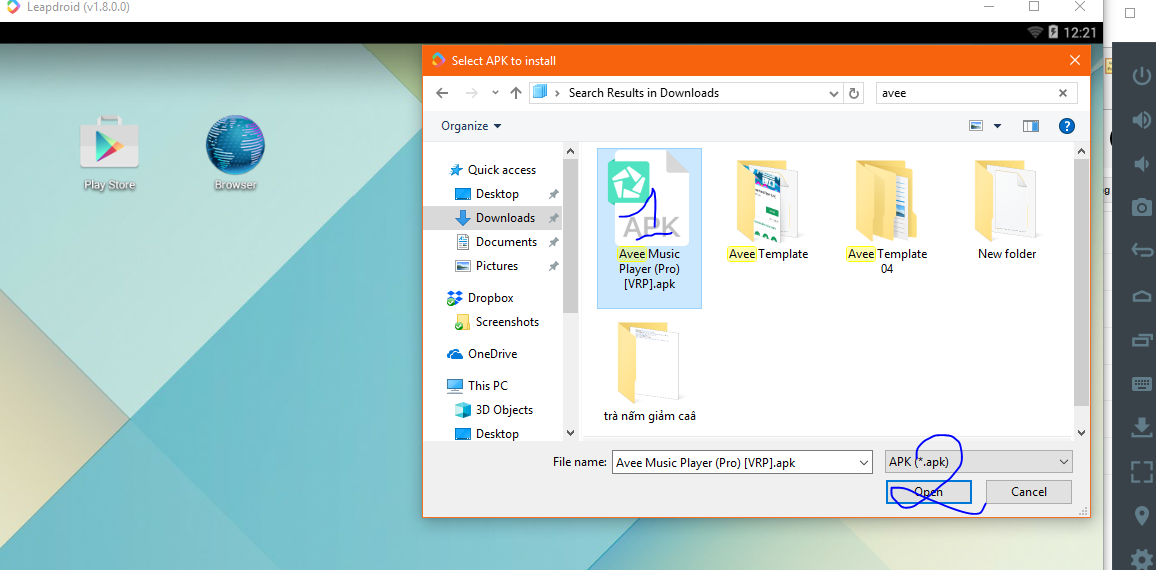Screen dimensions: 1156x570
Task: Lower volume using Leapdroid sidebar icon
Action: tap(1141, 164)
